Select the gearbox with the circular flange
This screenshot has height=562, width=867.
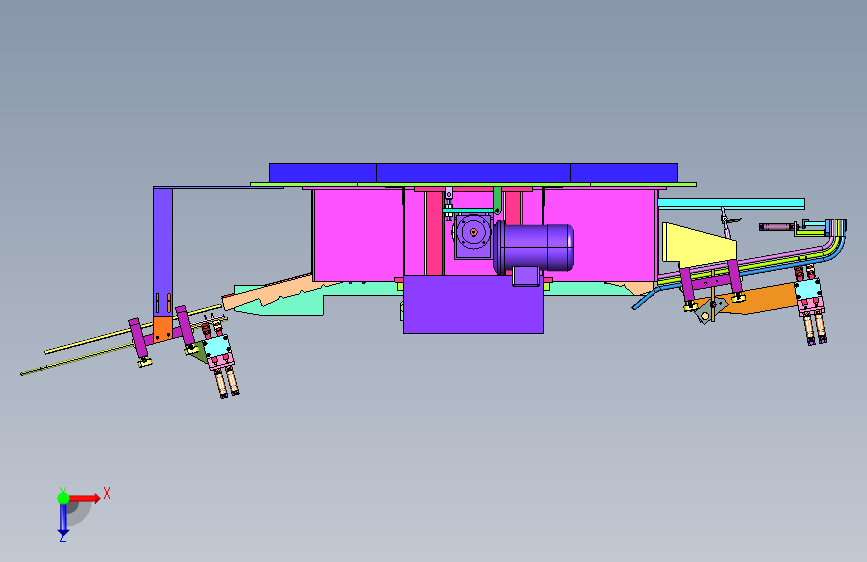click(473, 236)
